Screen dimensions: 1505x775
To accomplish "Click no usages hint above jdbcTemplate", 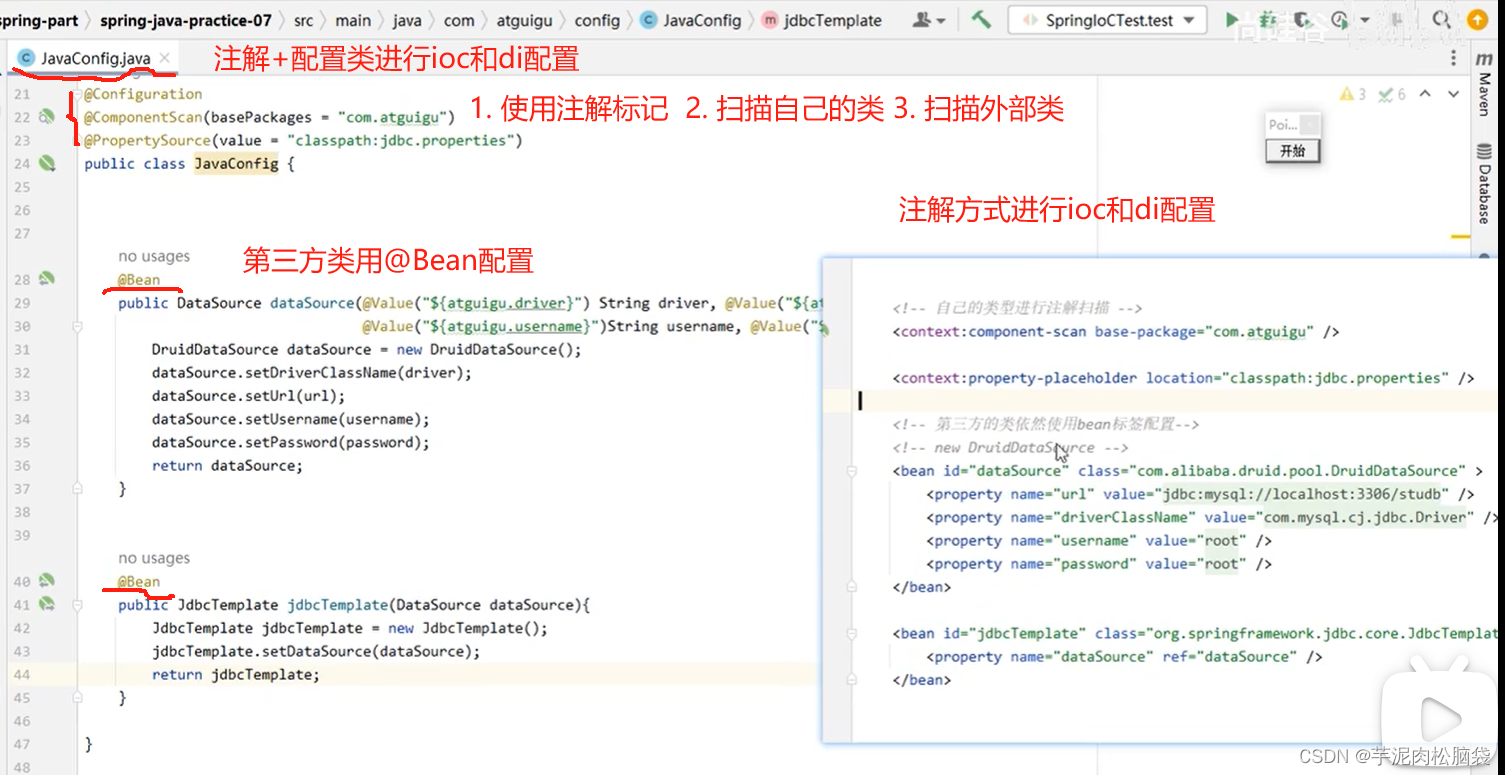I will 153,558.
